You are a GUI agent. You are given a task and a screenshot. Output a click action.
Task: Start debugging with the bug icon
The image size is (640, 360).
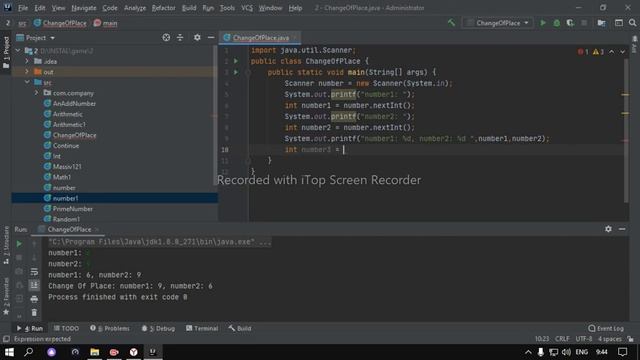(x=556, y=23)
